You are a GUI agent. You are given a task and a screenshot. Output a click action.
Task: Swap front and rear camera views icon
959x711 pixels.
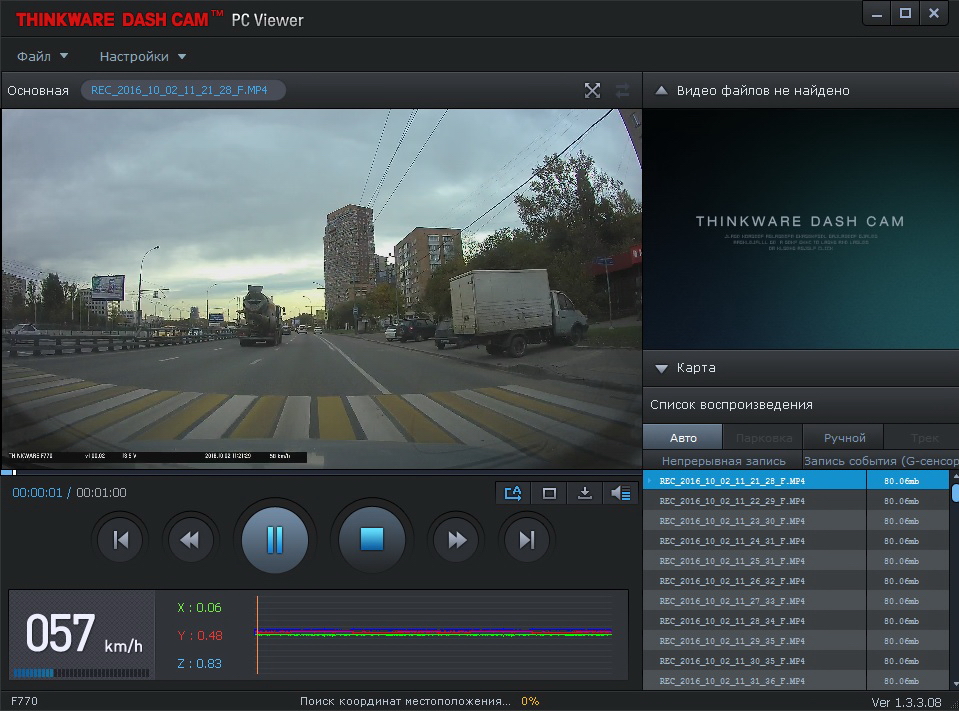623,90
